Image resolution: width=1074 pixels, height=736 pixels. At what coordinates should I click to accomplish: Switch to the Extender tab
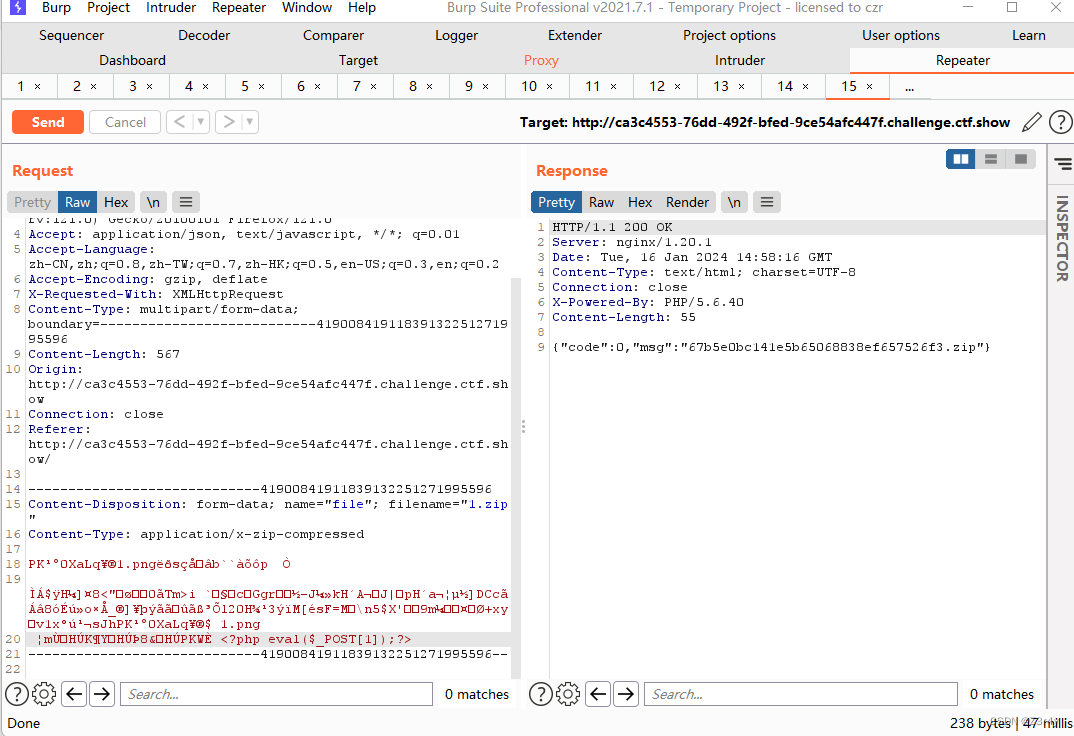pyautogui.click(x=575, y=35)
